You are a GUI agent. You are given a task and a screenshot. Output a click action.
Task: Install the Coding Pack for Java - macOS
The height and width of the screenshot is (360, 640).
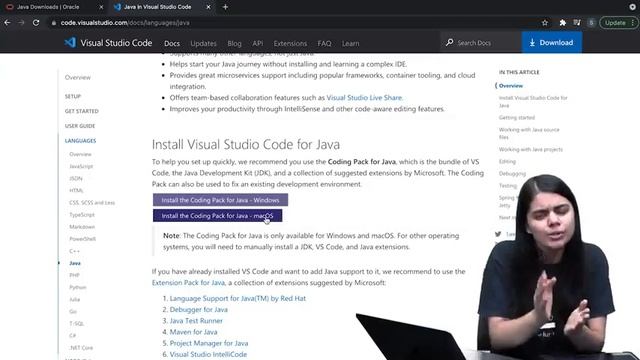[x=217, y=216]
